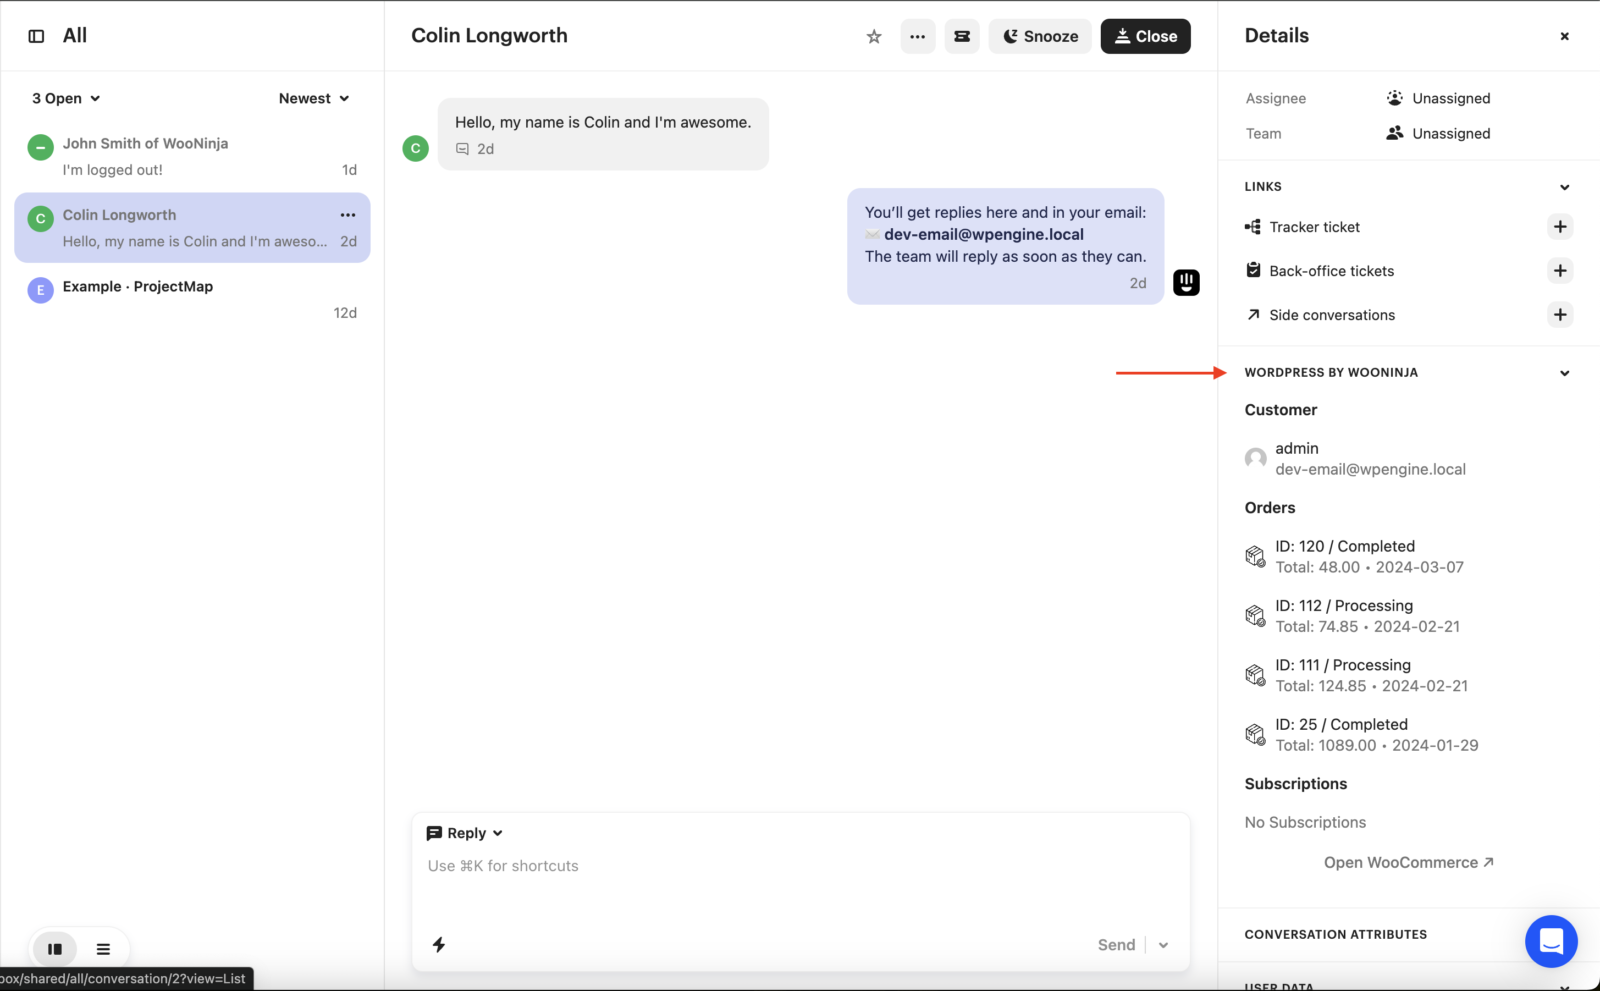Collapse the WordPress by WooNinja section

click(x=1564, y=373)
